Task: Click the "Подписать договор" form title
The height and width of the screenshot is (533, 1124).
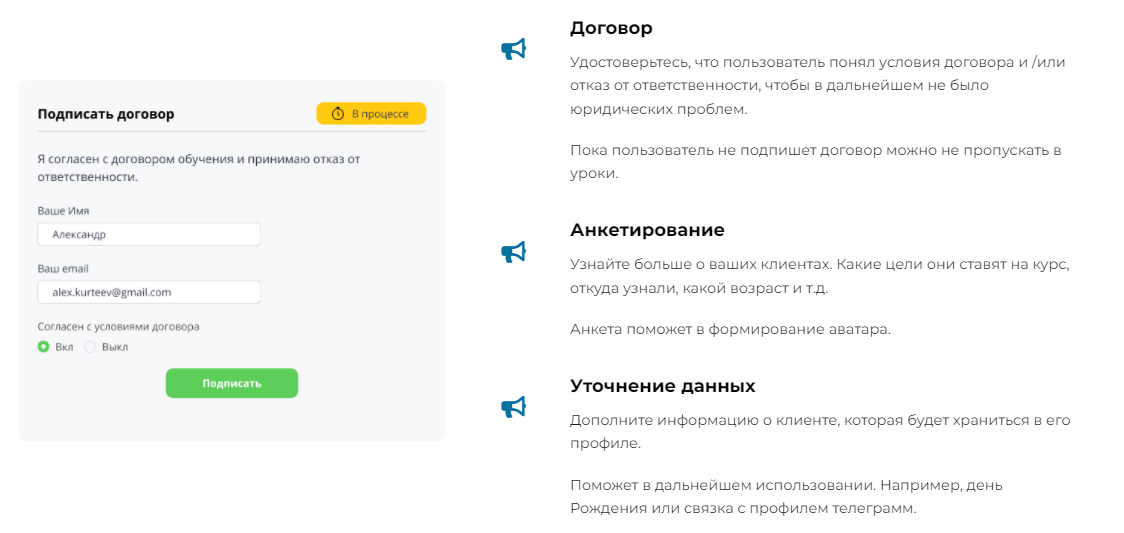Action: click(106, 114)
